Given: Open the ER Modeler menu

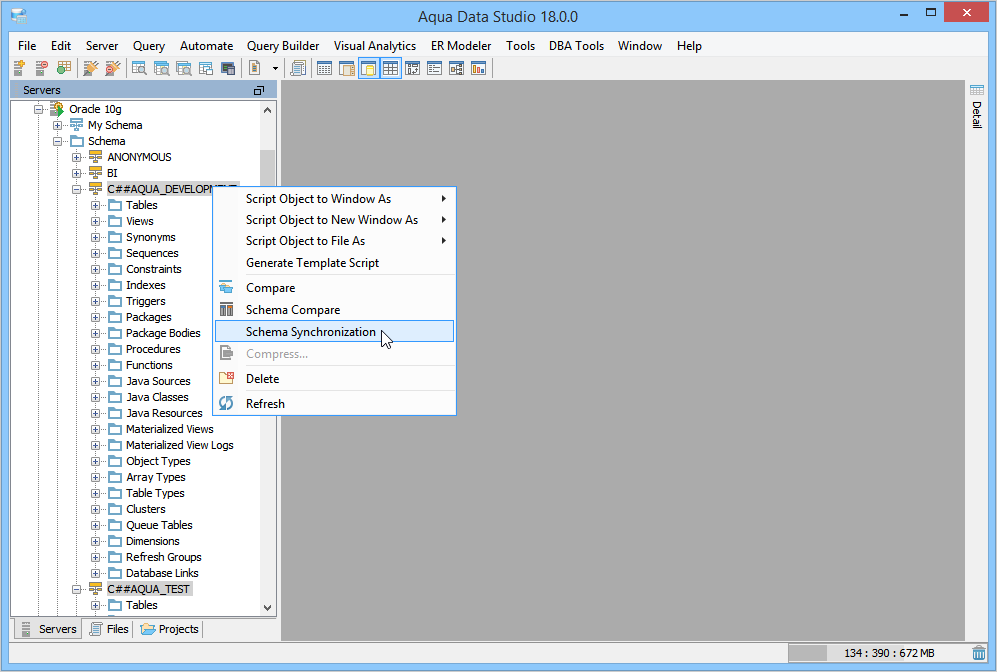Looking at the screenshot, I should [x=461, y=46].
